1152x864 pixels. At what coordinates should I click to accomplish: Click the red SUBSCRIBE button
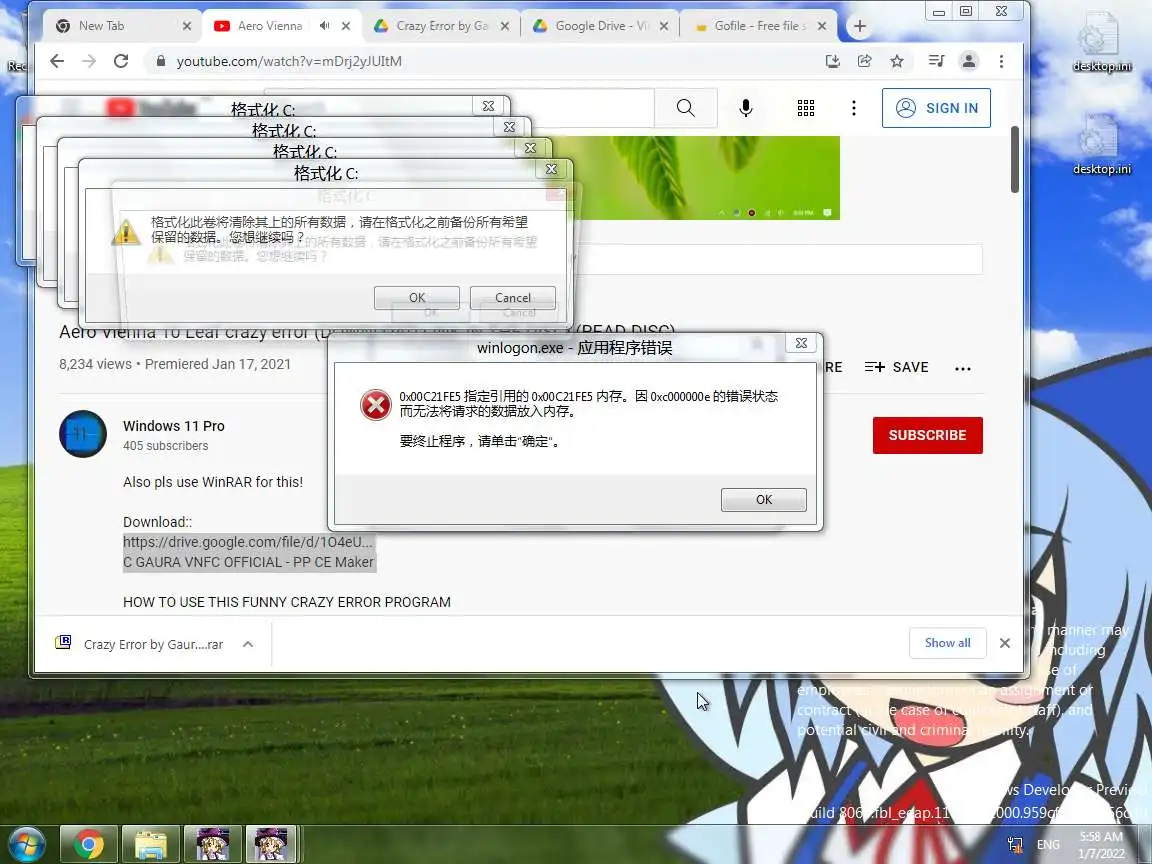tap(927, 435)
